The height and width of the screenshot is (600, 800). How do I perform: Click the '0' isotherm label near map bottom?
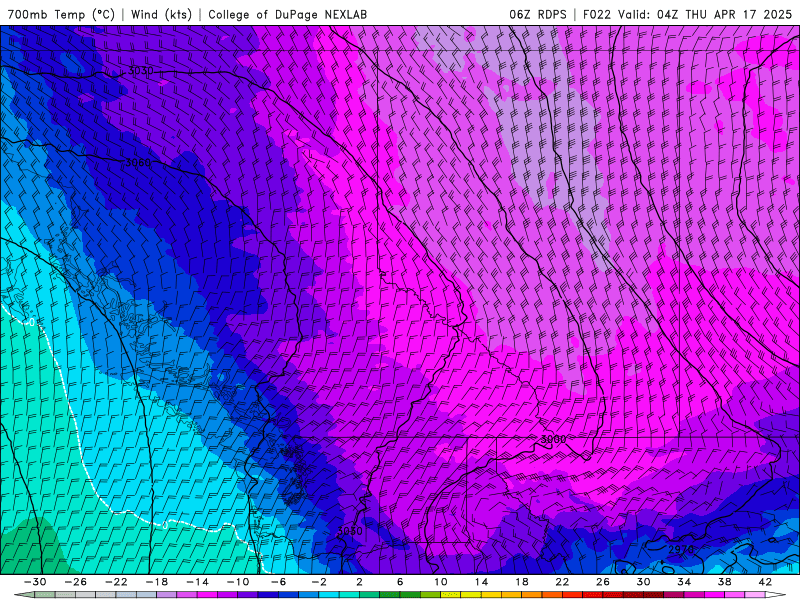[165, 524]
